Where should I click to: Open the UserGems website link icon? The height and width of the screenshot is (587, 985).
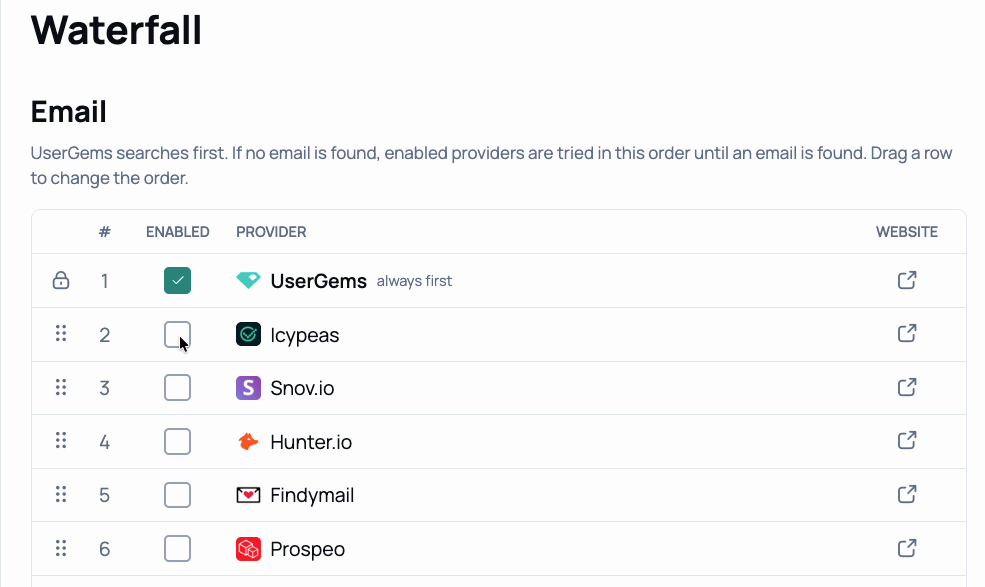click(x=906, y=280)
